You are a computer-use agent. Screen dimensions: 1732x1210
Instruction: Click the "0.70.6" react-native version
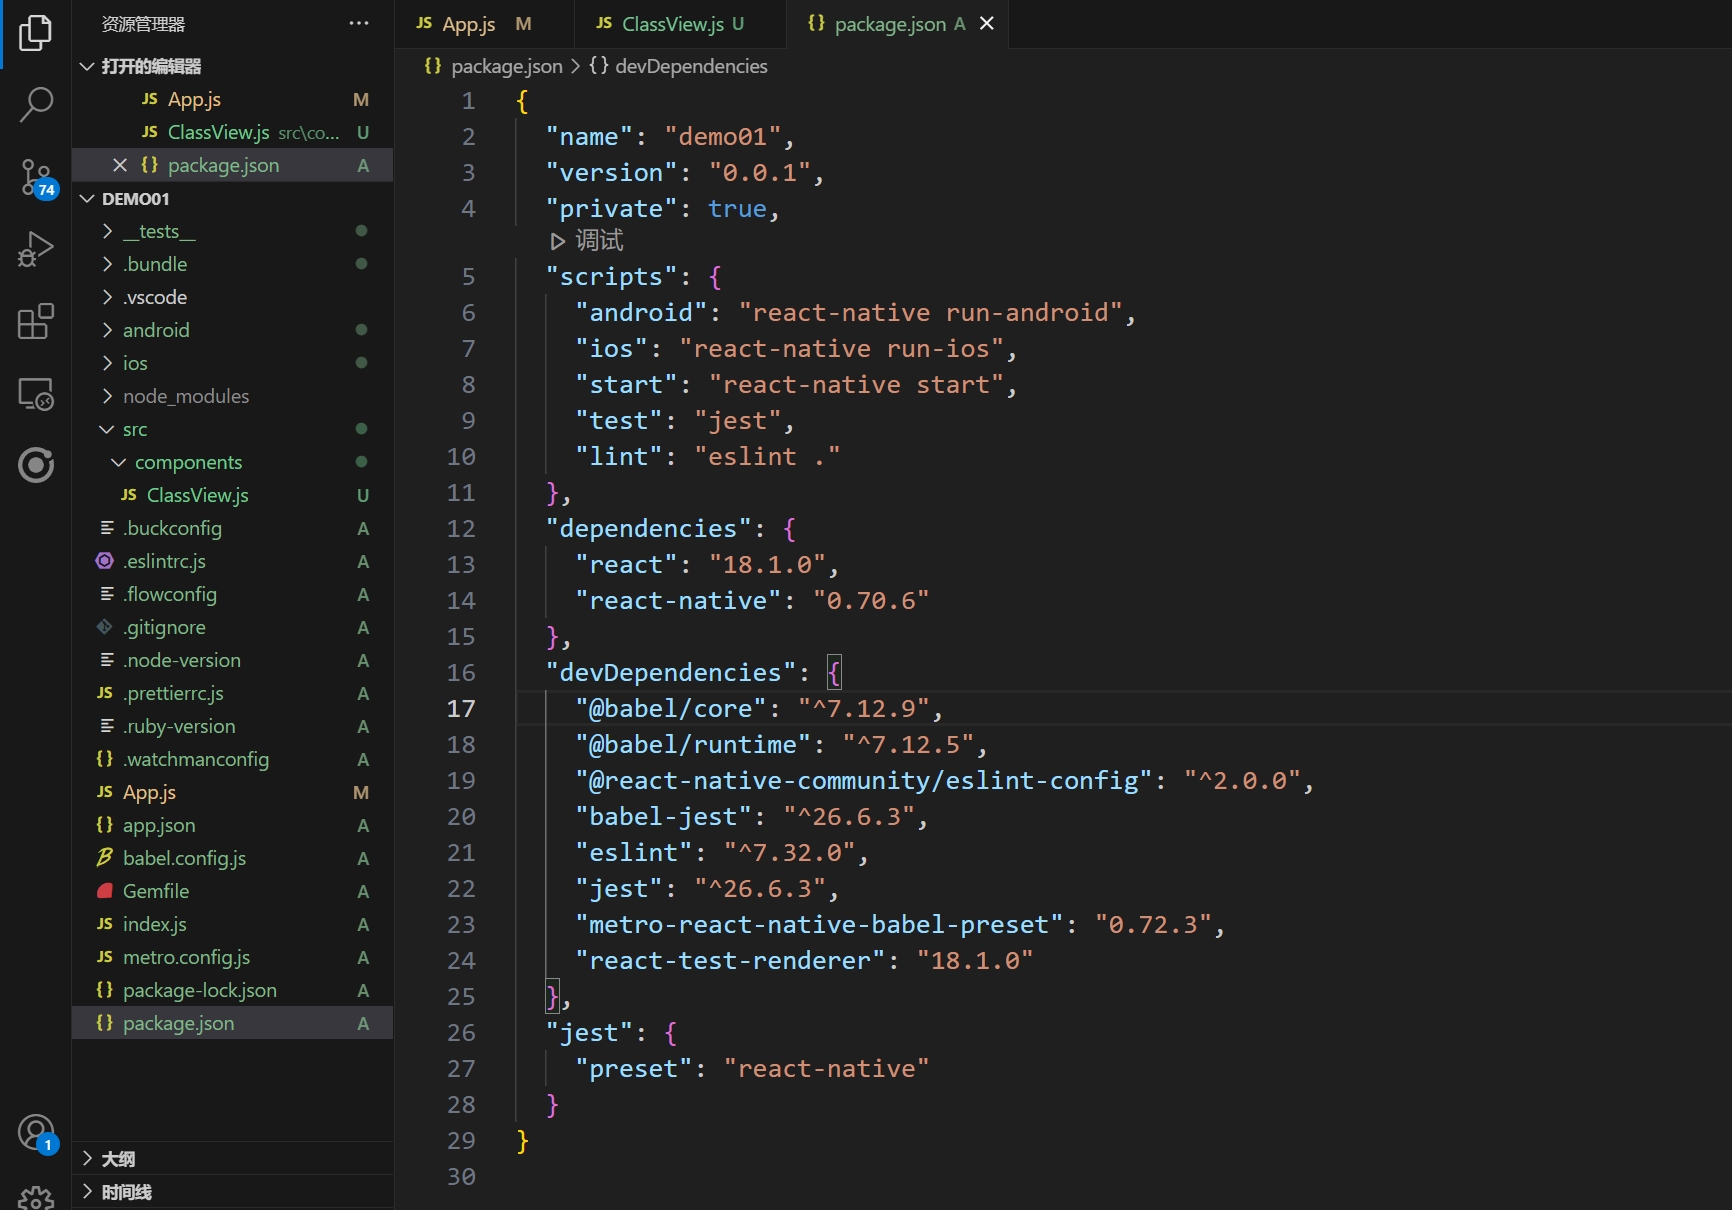tap(871, 601)
